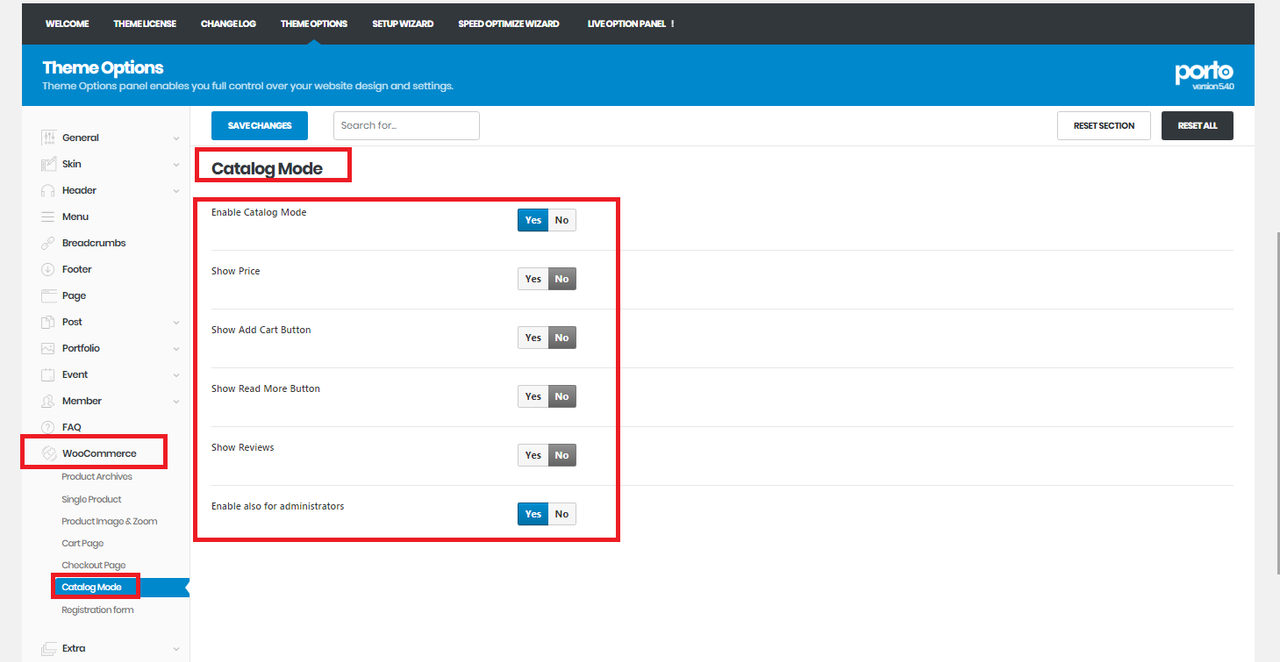Open the Welcome tab
Screen dimensions: 1280x662
[x=67, y=24]
